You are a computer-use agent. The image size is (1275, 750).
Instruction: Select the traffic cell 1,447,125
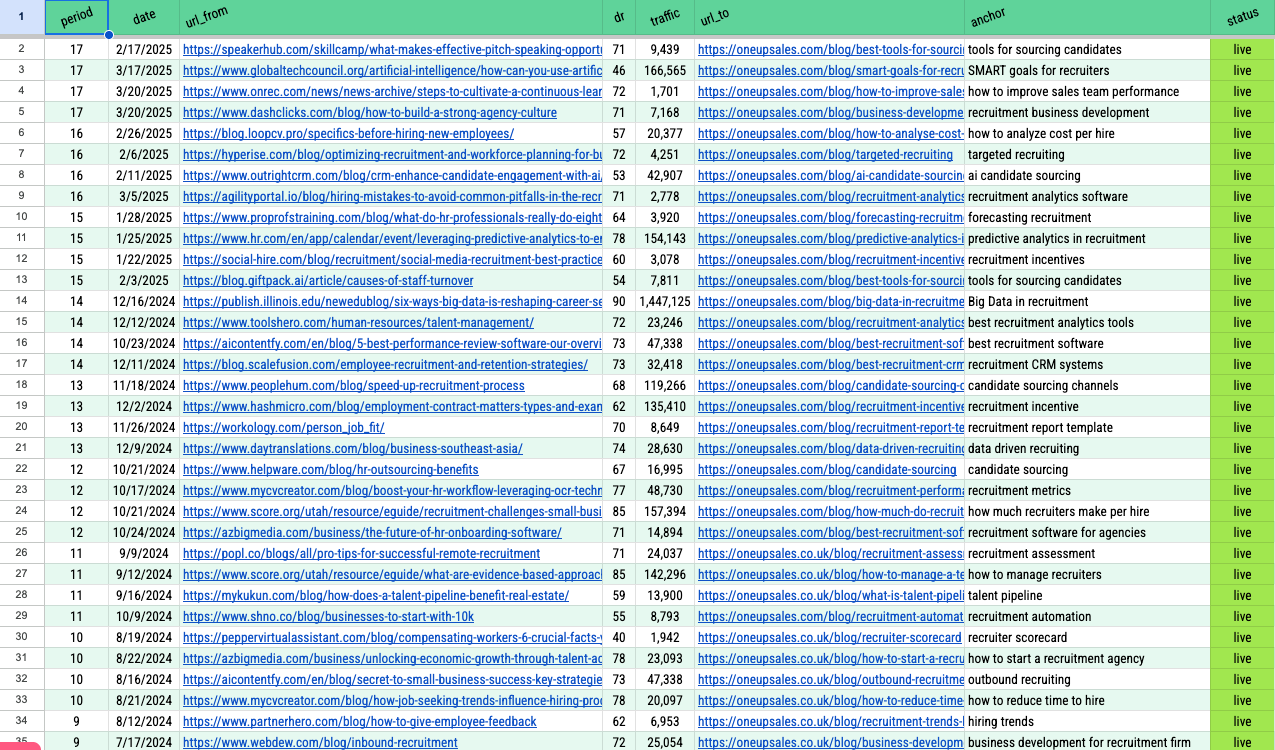665,301
